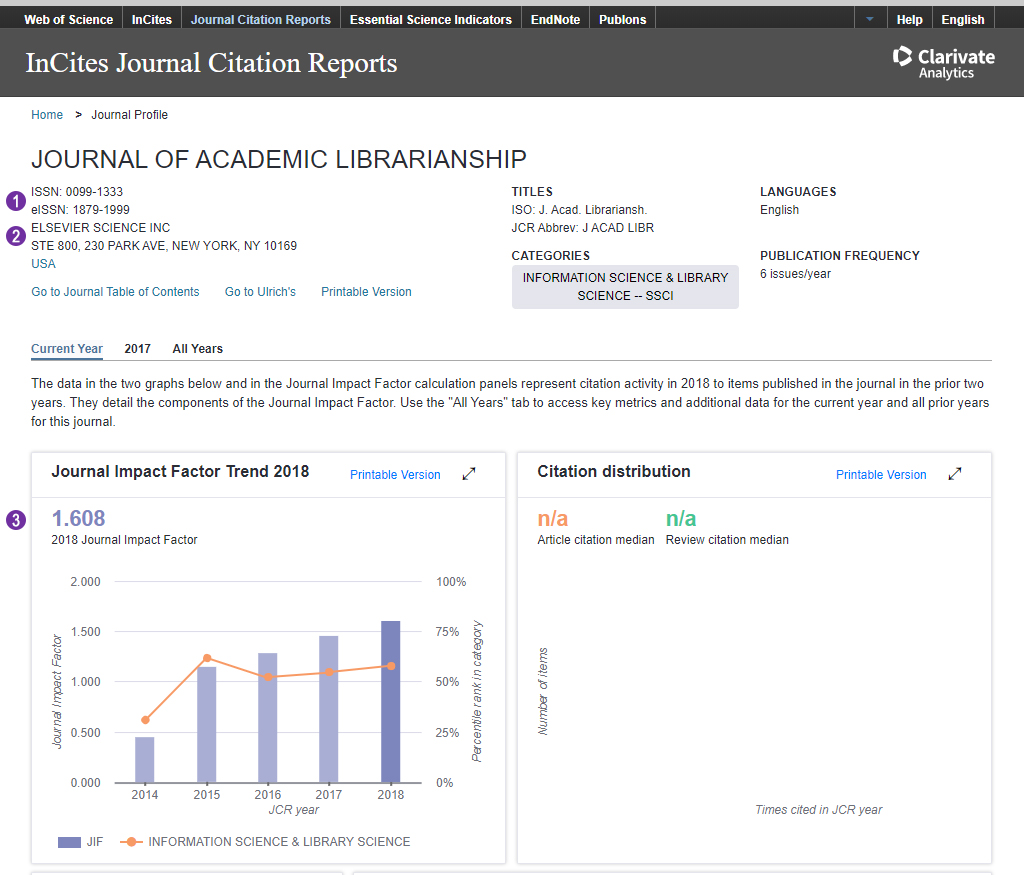Click the JCR Abbrev: J ACAD LIBR text
This screenshot has width=1024, height=875.
[x=583, y=228]
